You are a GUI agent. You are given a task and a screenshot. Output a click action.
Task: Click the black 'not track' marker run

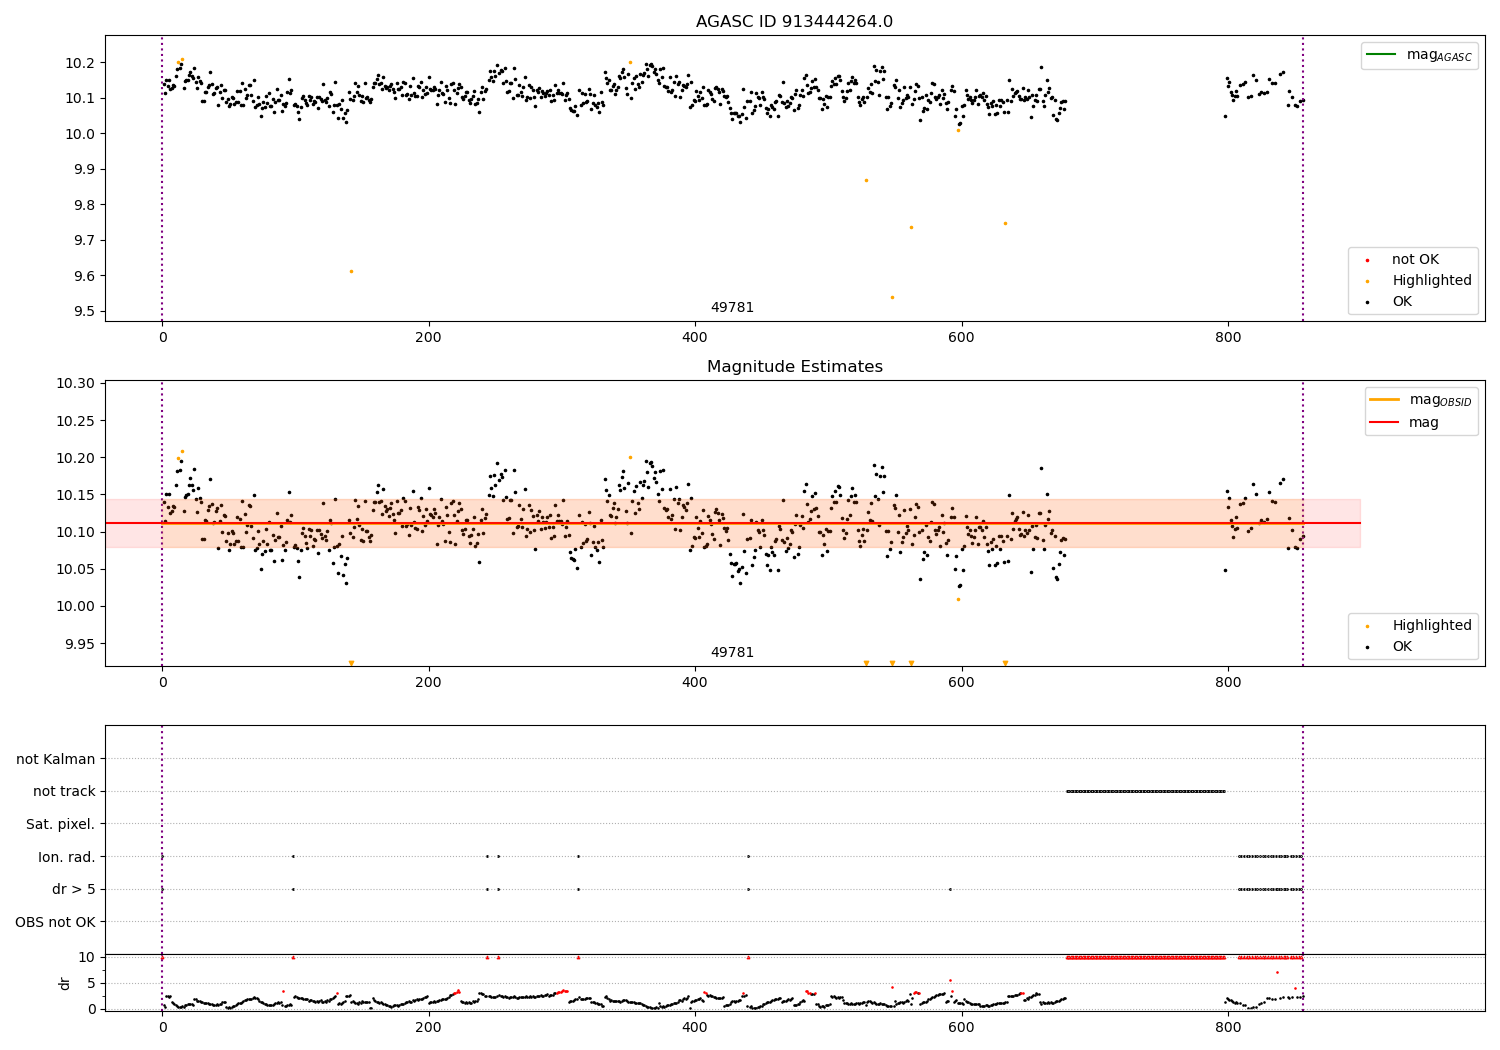click(1146, 791)
